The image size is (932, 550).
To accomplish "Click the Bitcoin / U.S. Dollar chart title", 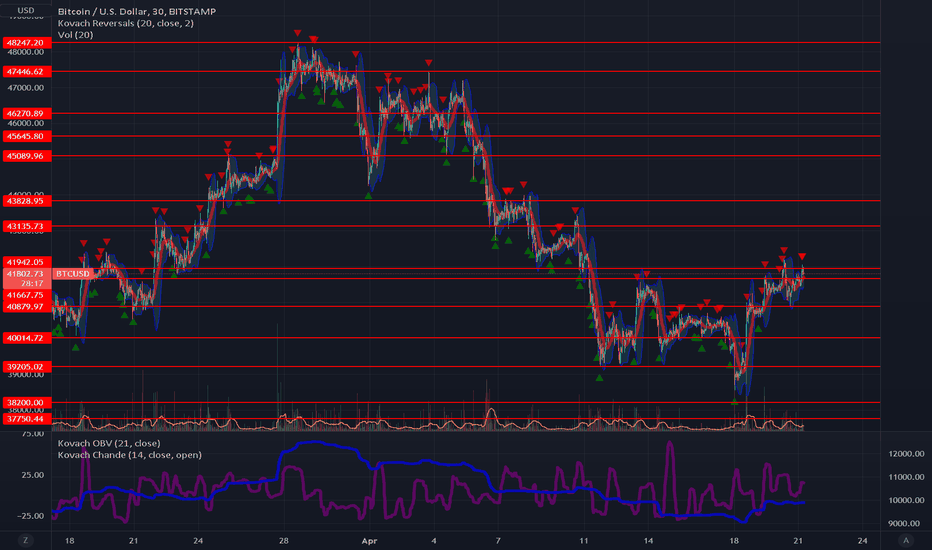I will [x=137, y=11].
